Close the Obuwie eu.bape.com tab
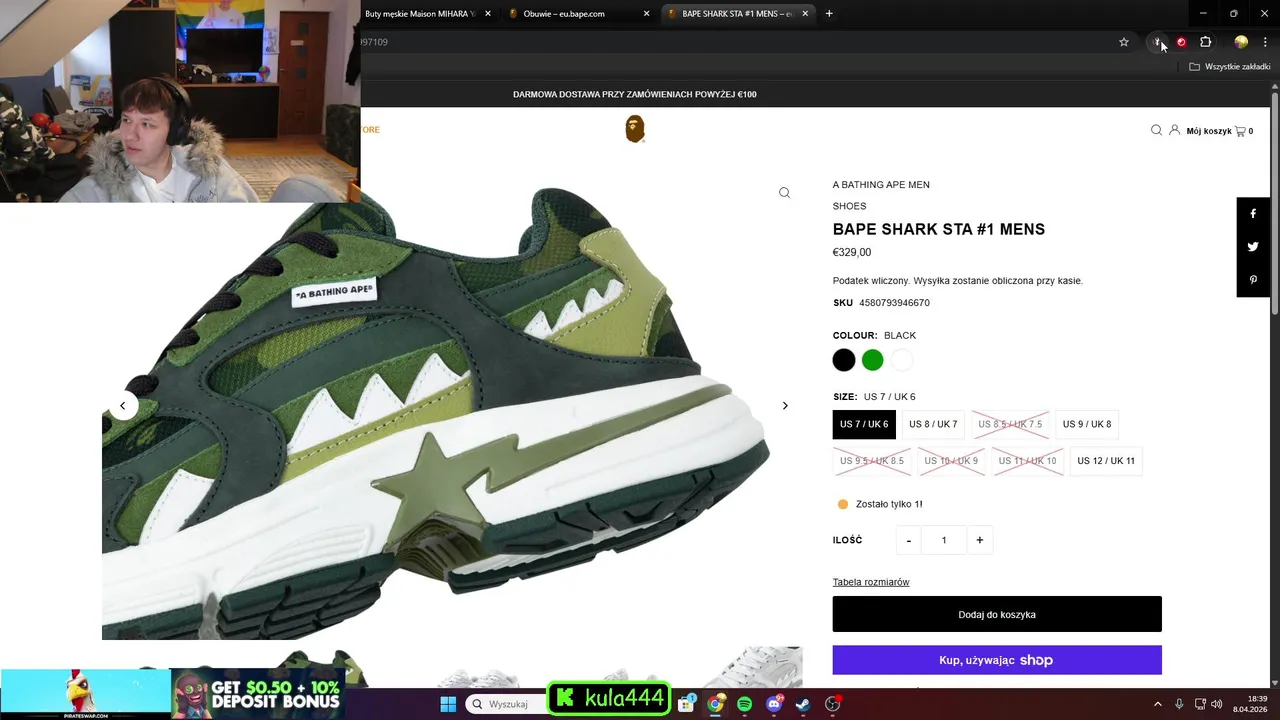This screenshot has width=1280, height=720. tap(646, 14)
